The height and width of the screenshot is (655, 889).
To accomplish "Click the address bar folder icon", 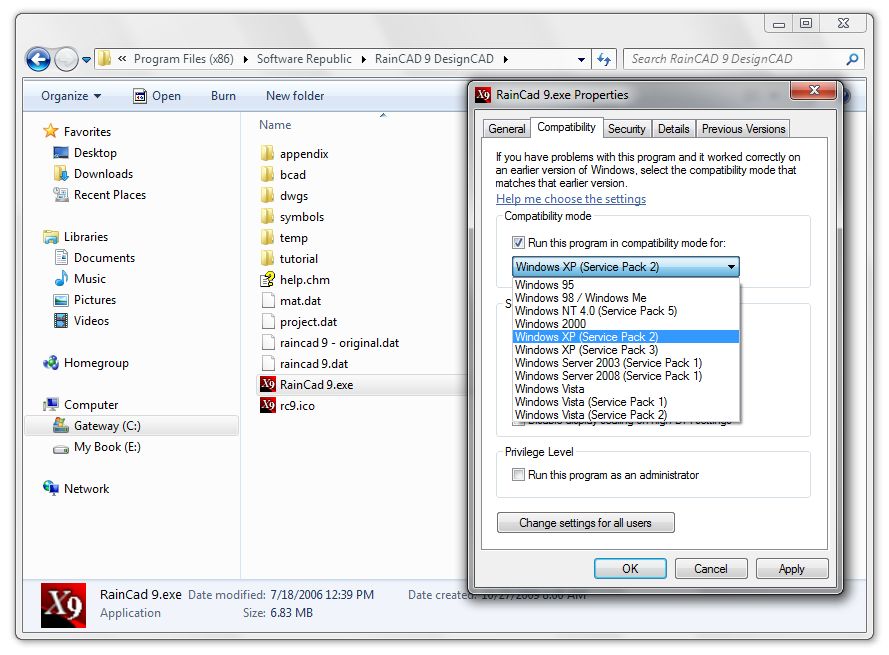I will (104, 58).
